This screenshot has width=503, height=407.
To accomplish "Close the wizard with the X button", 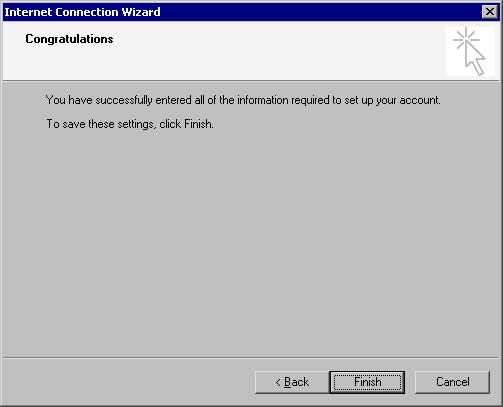I will [x=489, y=12].
